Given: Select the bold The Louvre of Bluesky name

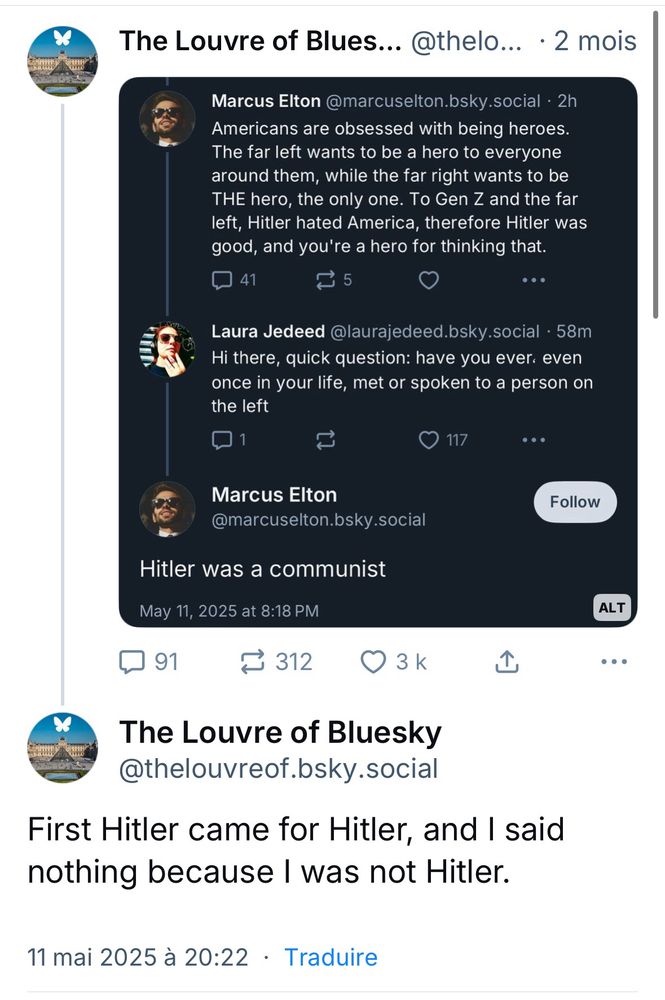Looking at the screenshot, I should (x=280, y=732).
